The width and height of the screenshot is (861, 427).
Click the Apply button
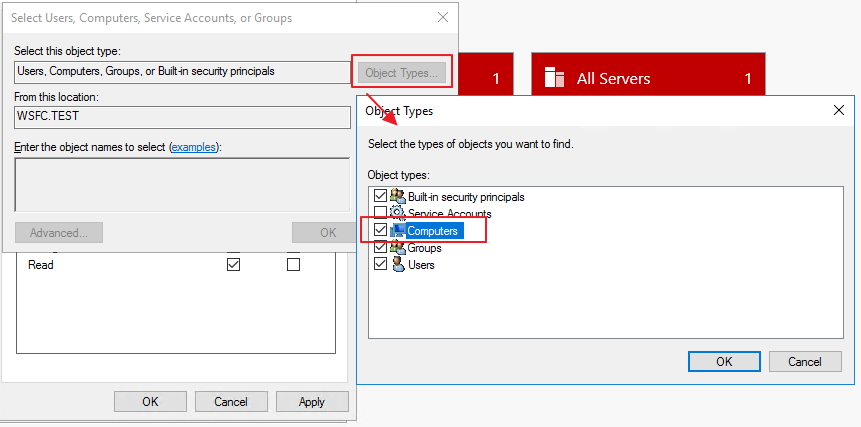pos(311,402)
